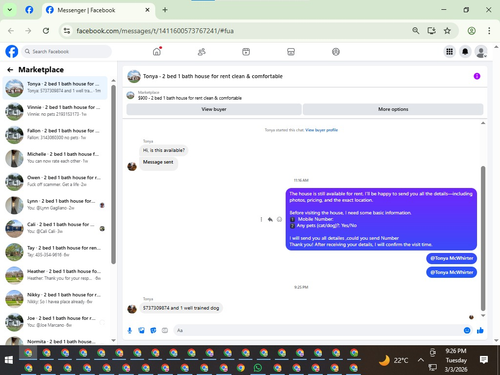Reply to the purple message using arrow icon
Screen dimensions: 500x375
click(270, 219)
